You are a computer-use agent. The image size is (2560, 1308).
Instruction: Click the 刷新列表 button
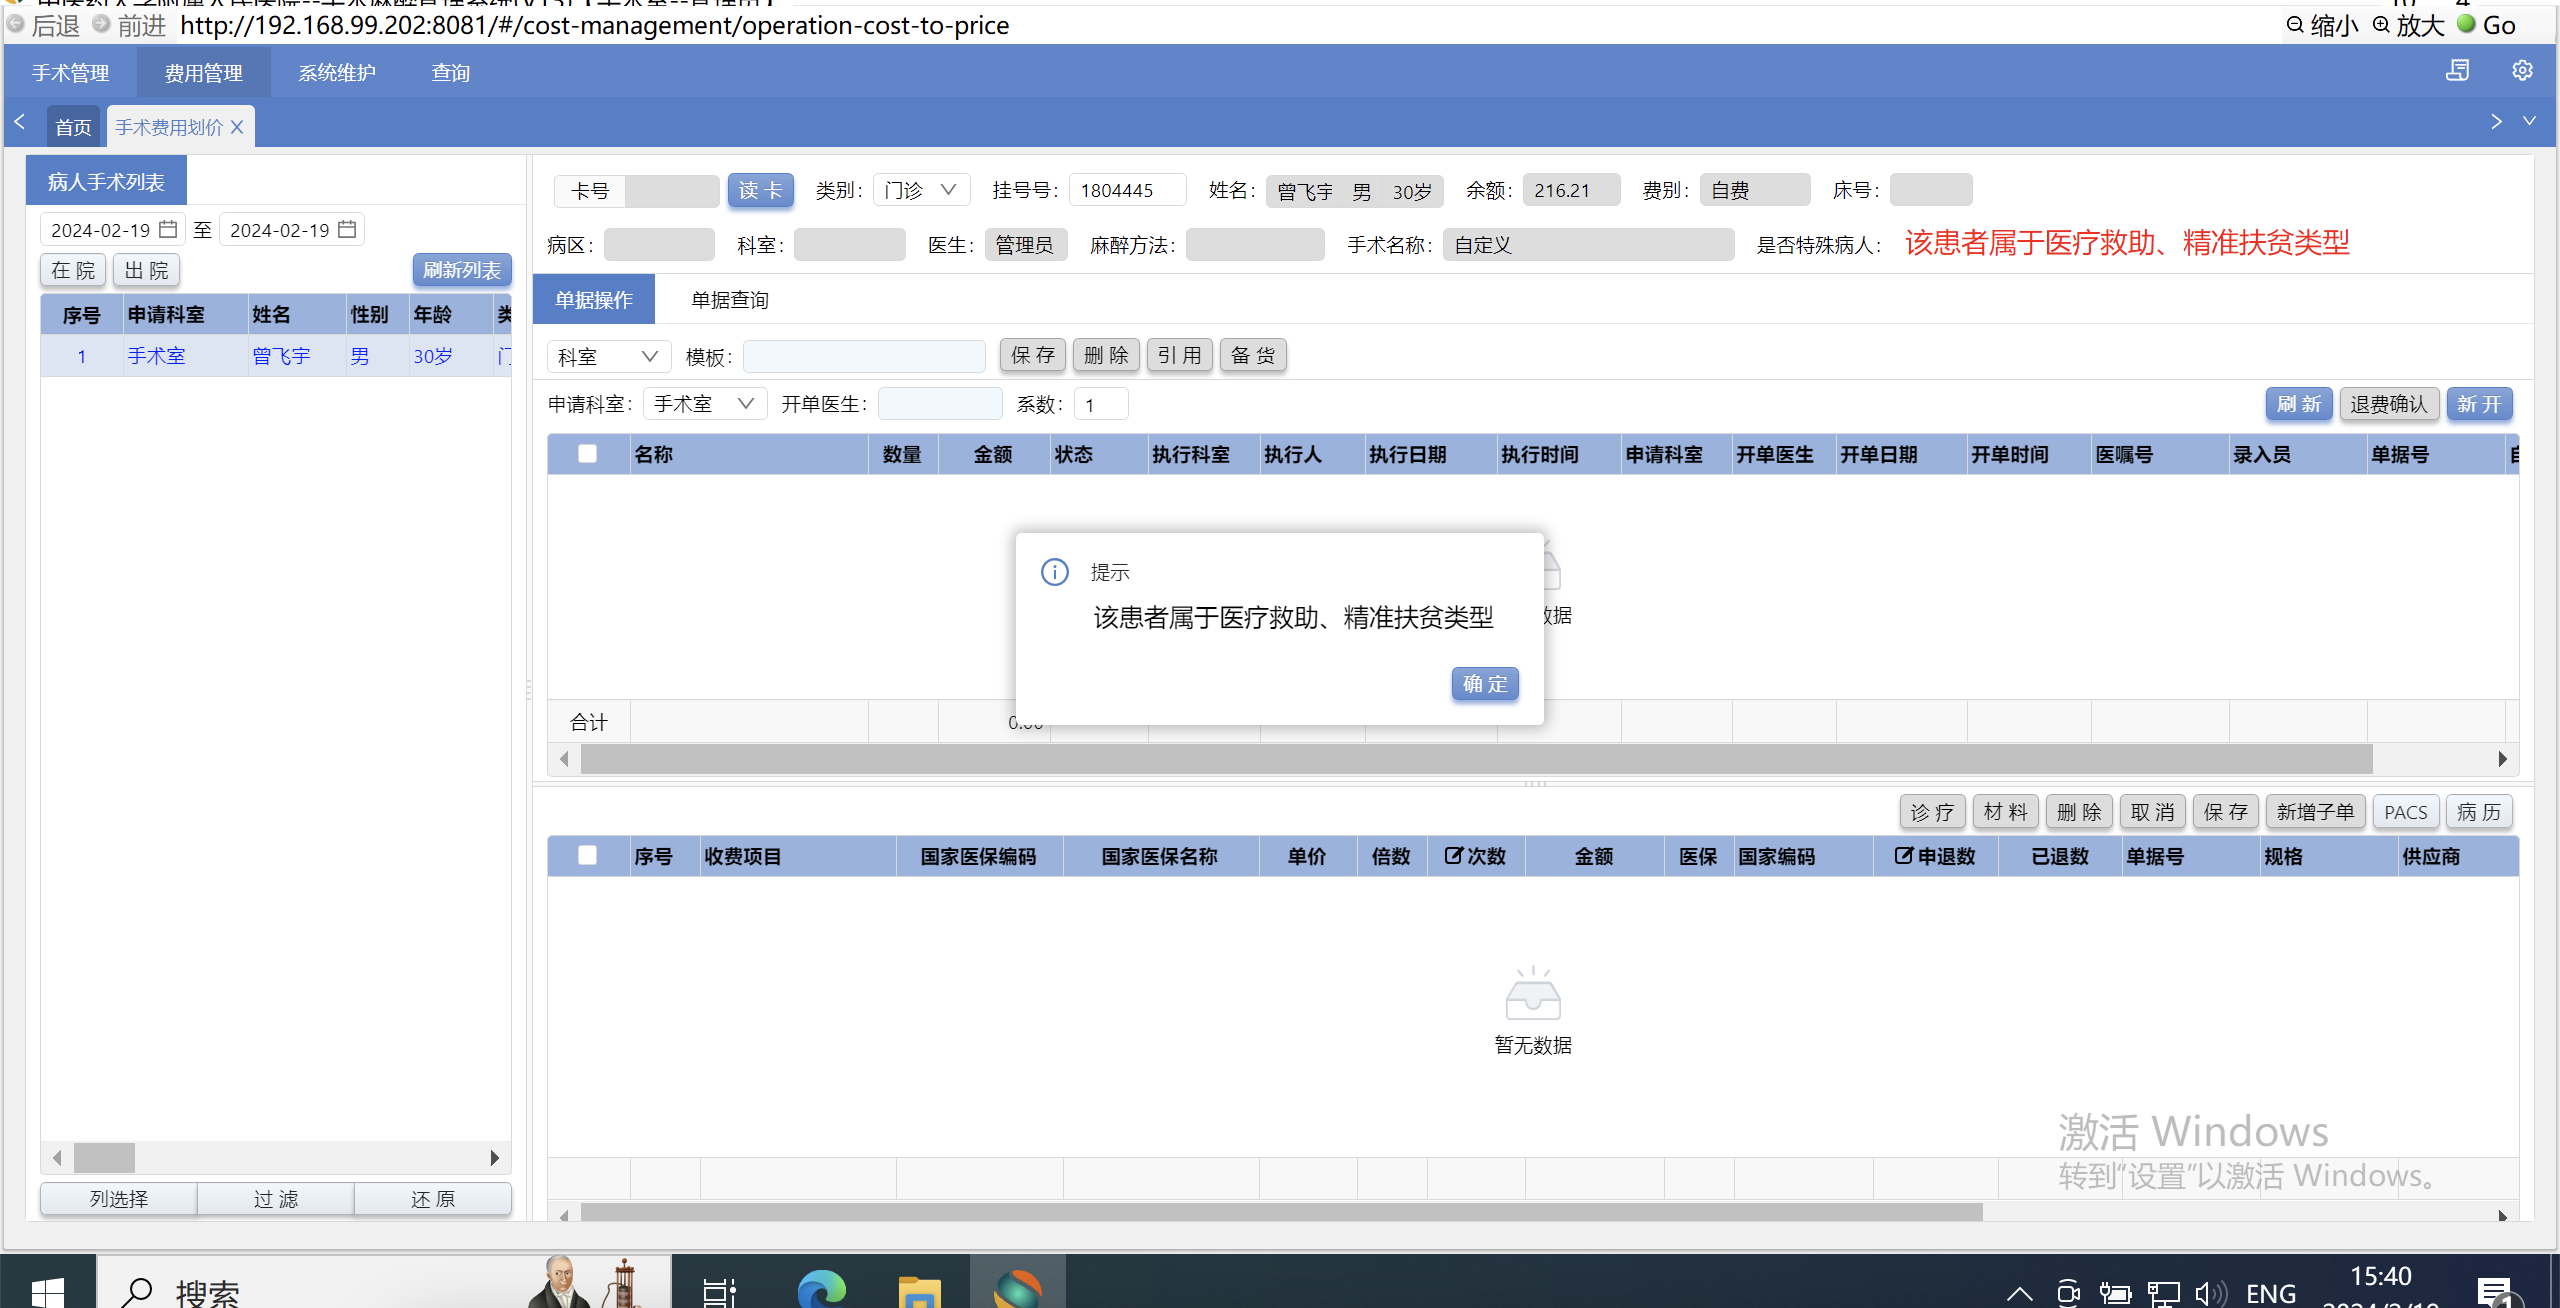(461, 270)
